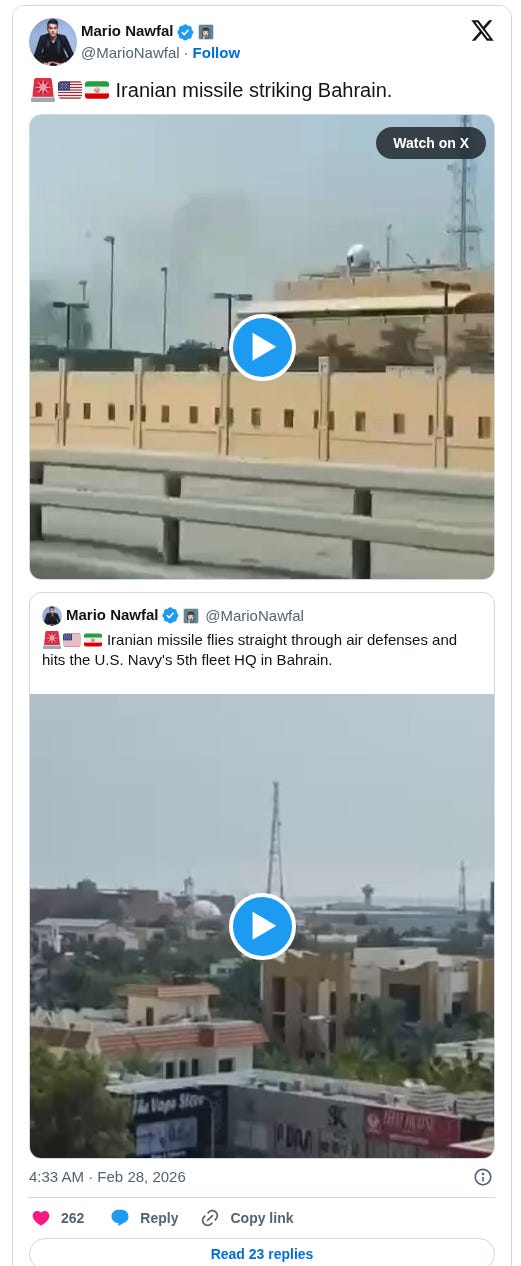Screen dimensions: 521x1266
Task: Click the quoted tweet's small avatar
Action: [52, 616]
